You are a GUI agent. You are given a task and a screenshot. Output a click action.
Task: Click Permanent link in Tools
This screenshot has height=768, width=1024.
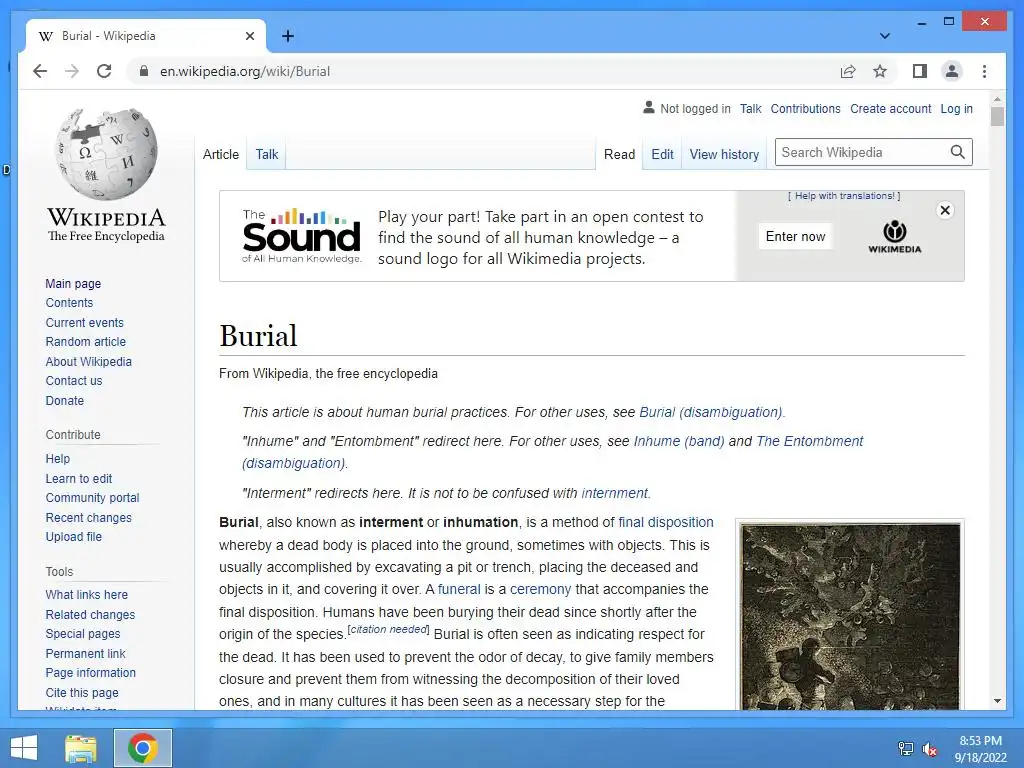[x=86, y=654]
